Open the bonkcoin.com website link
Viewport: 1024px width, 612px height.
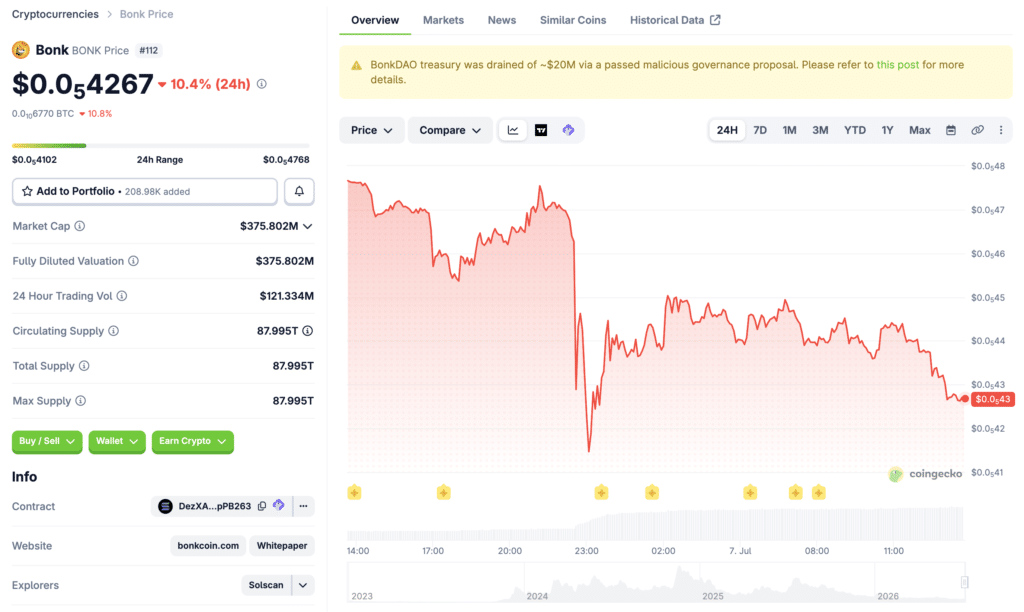point(208,545)
